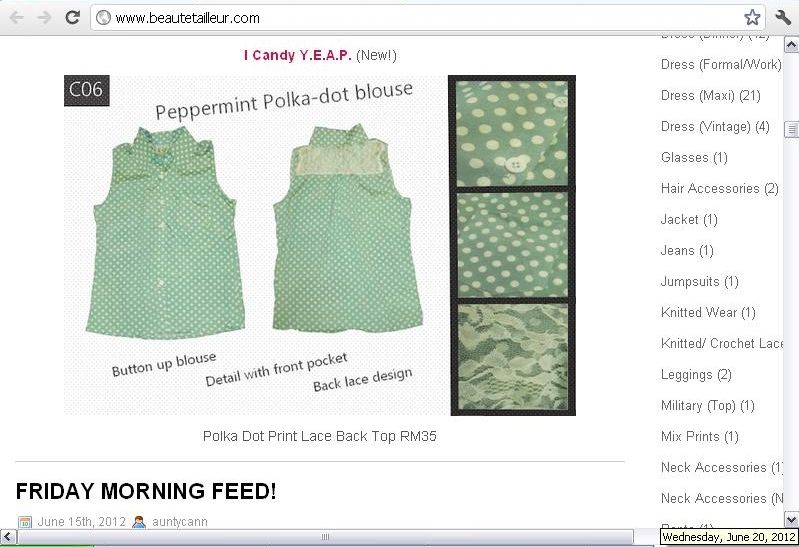Image resolution: width=799 pixels, height=547 pixels.
Task: Click the author avatar icon near auntycann
Action: (x=139, y=522)
